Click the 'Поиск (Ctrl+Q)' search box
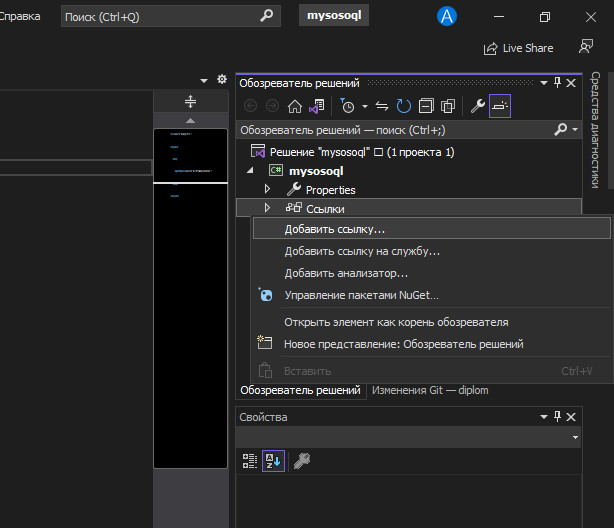The image size is (614, 528). click(171, 16)
